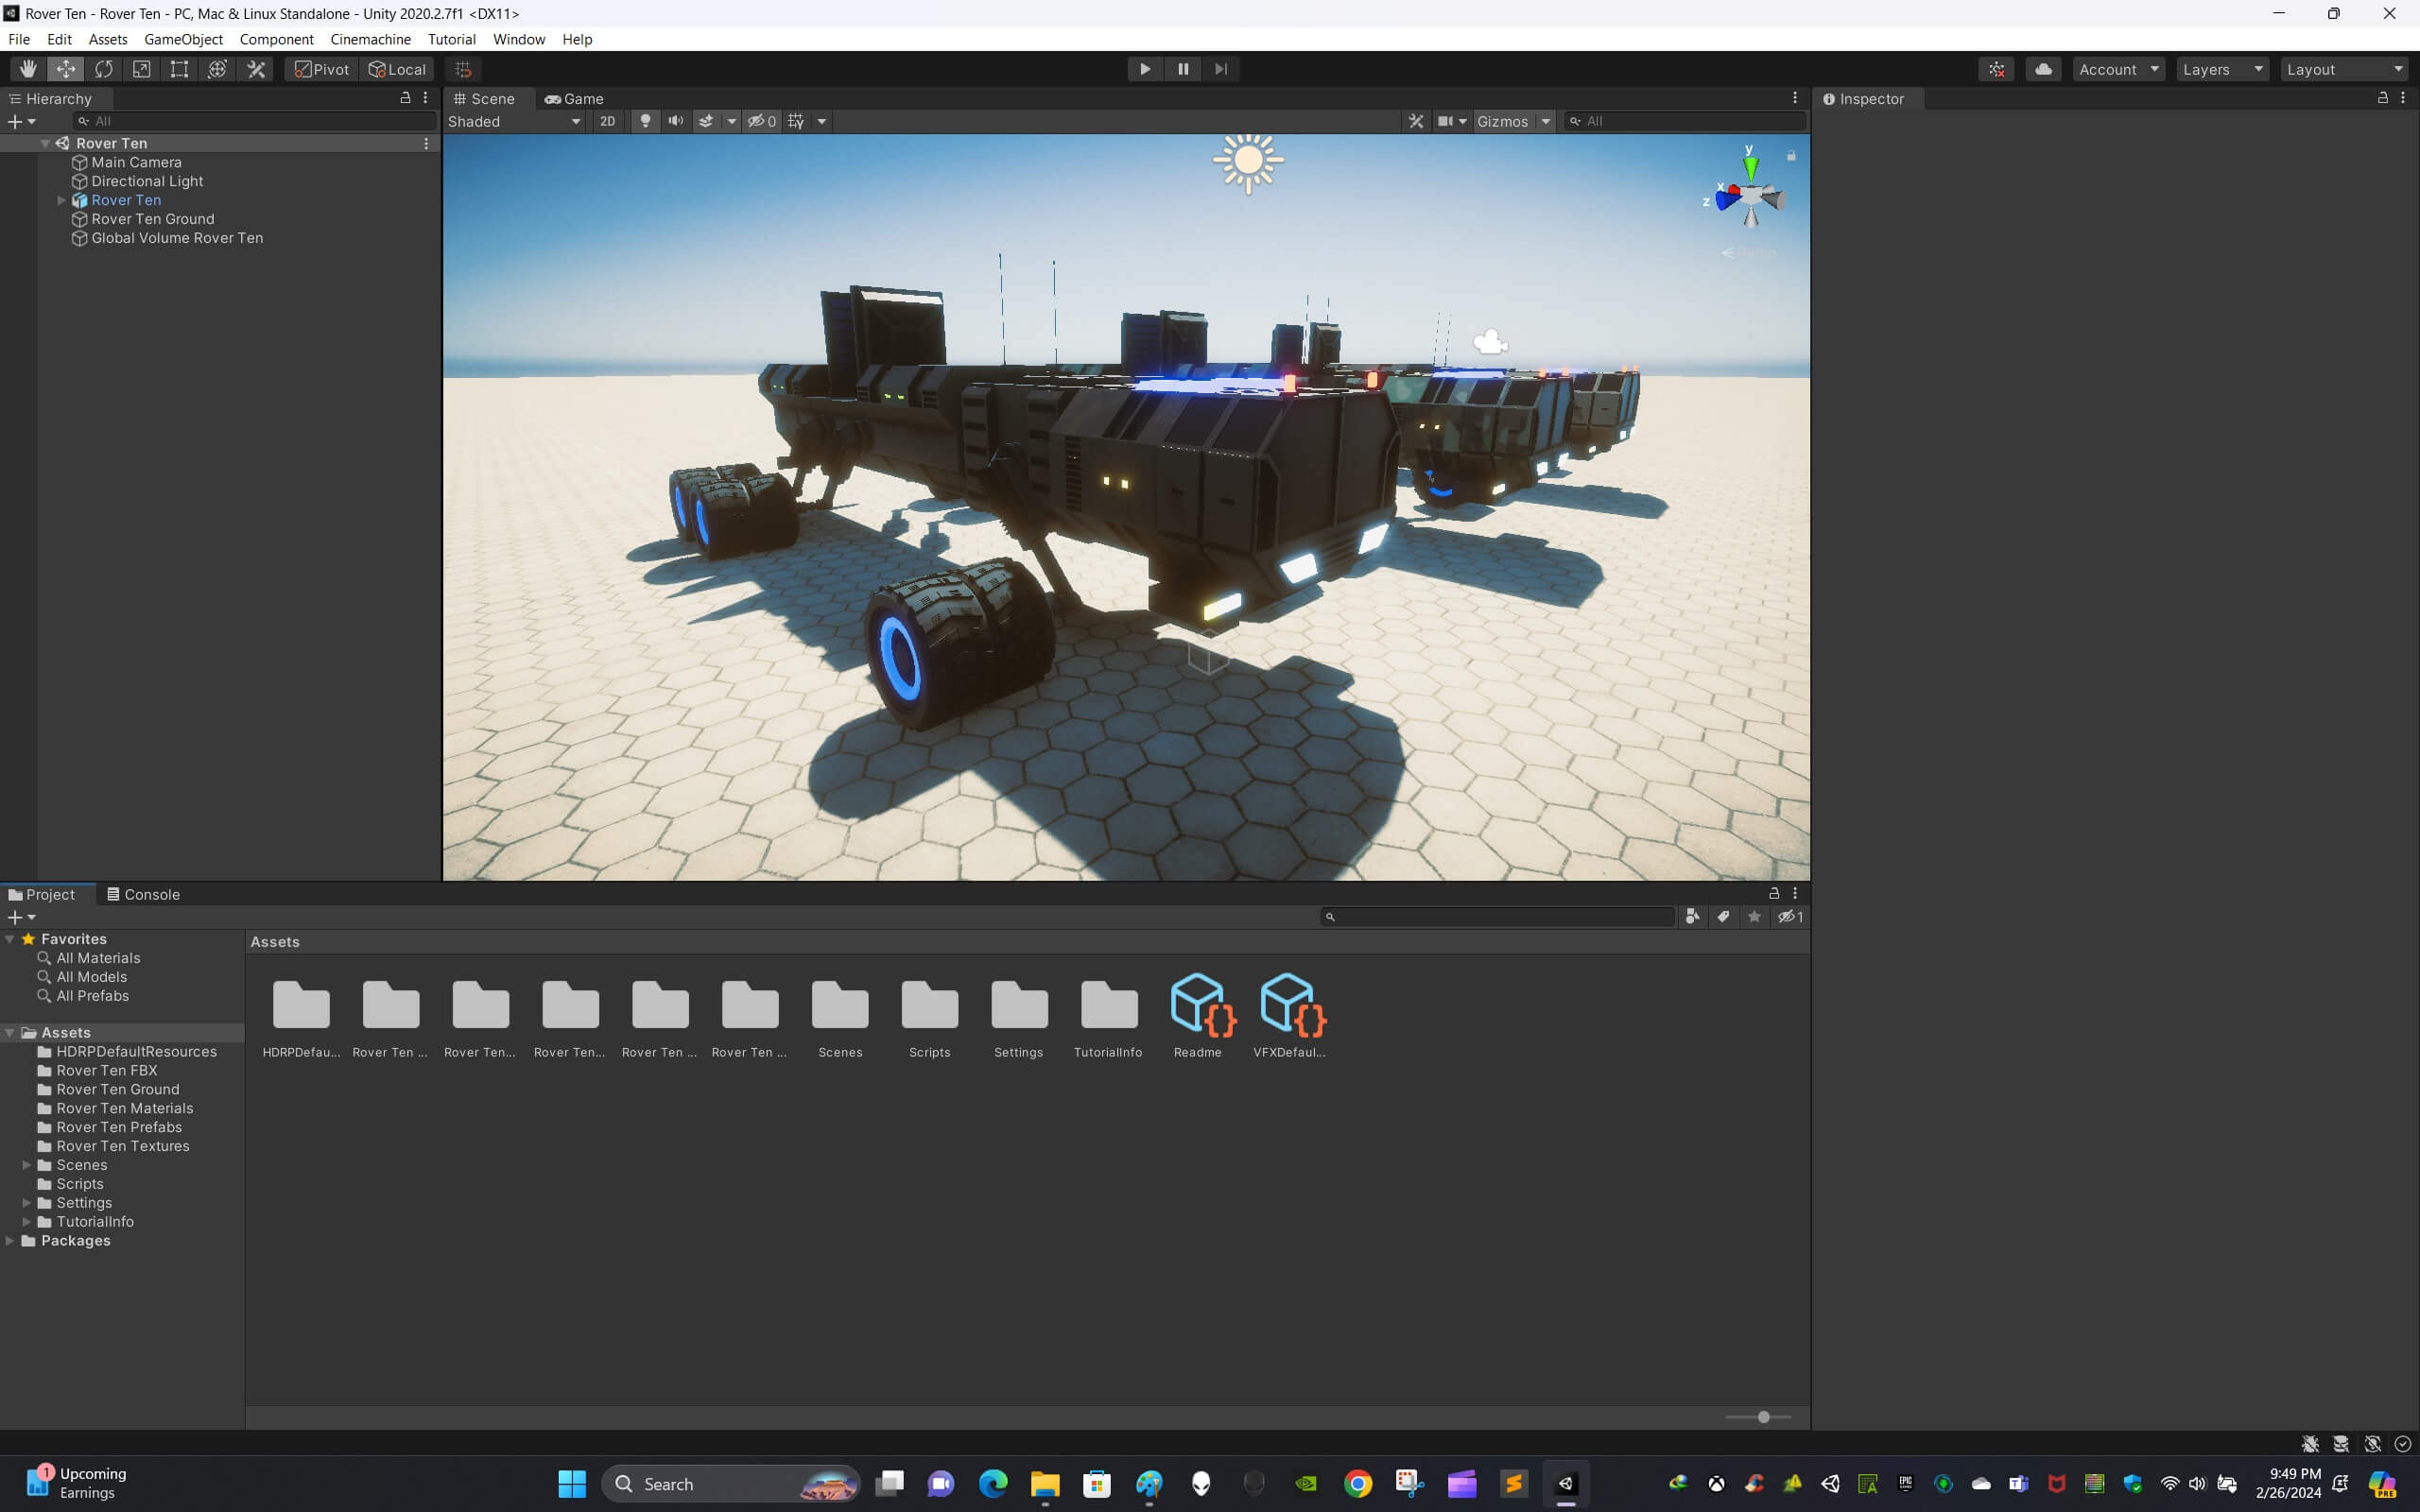Toggle scene grid visibility icon
Image resolution: width=2420 pixels, height=1512 pixels.
(796, 121)
